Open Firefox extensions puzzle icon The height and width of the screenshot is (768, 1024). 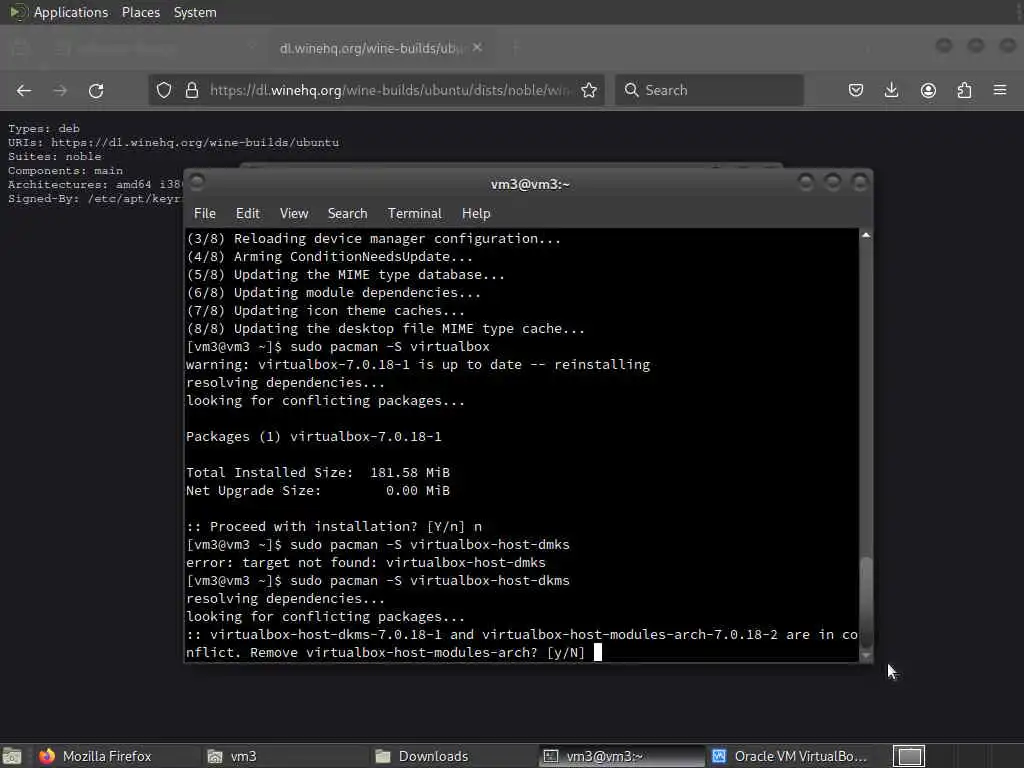click(x=964, y=90)
